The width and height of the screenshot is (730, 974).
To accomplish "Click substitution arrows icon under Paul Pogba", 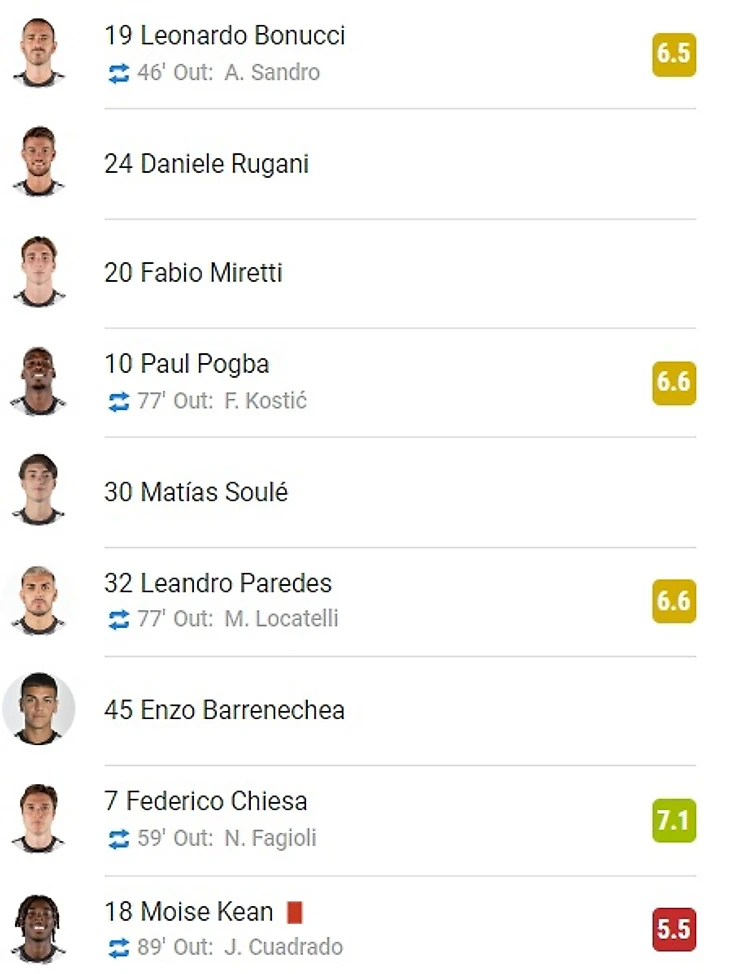I will point(118,401).
